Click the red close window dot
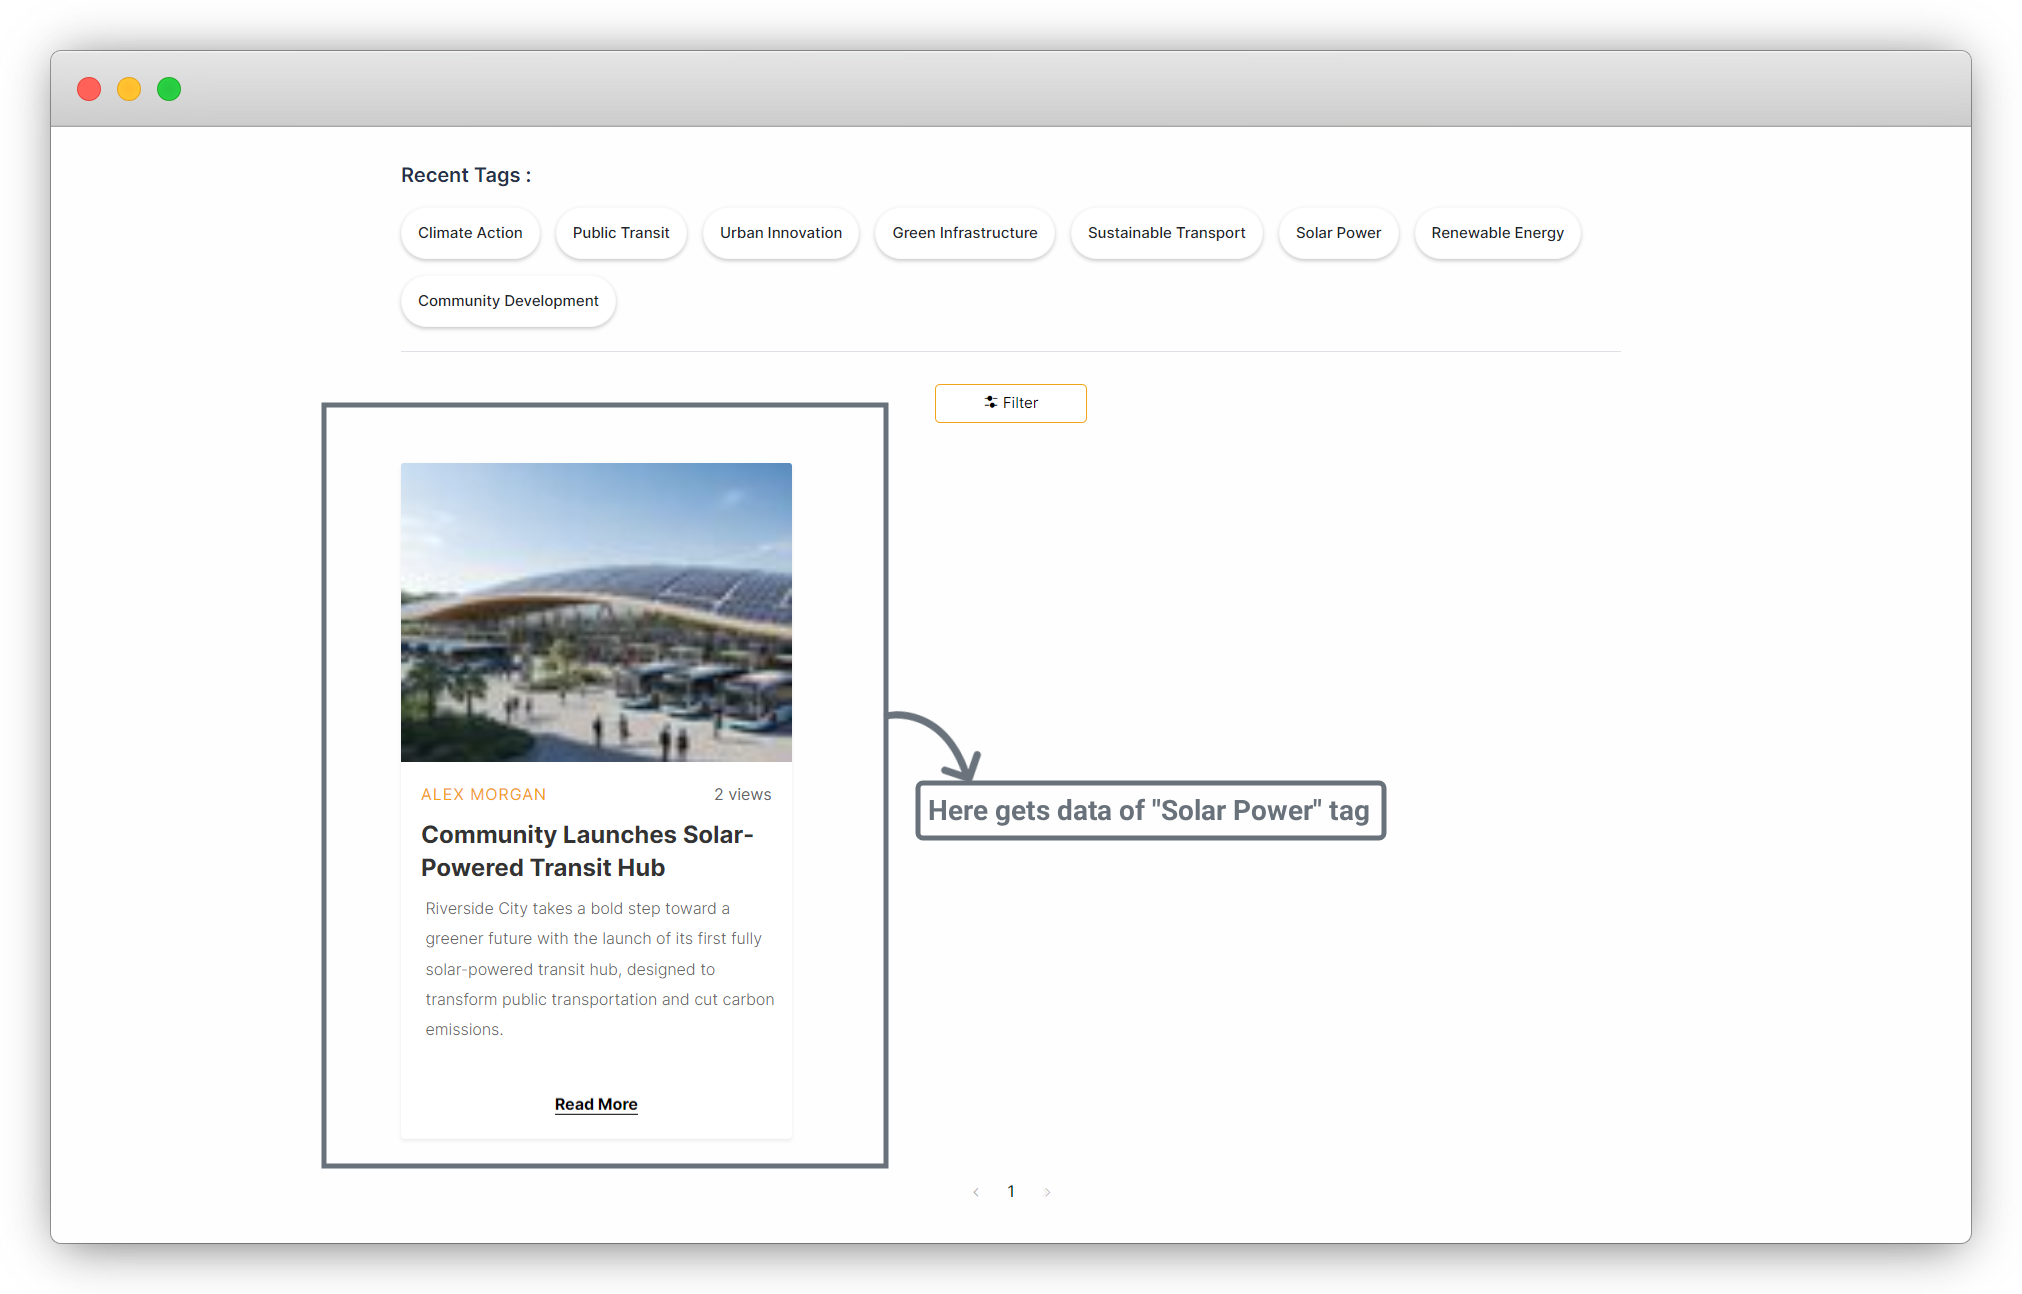Viewport: 2022px width, 1294px height. [x=89, y=89]
